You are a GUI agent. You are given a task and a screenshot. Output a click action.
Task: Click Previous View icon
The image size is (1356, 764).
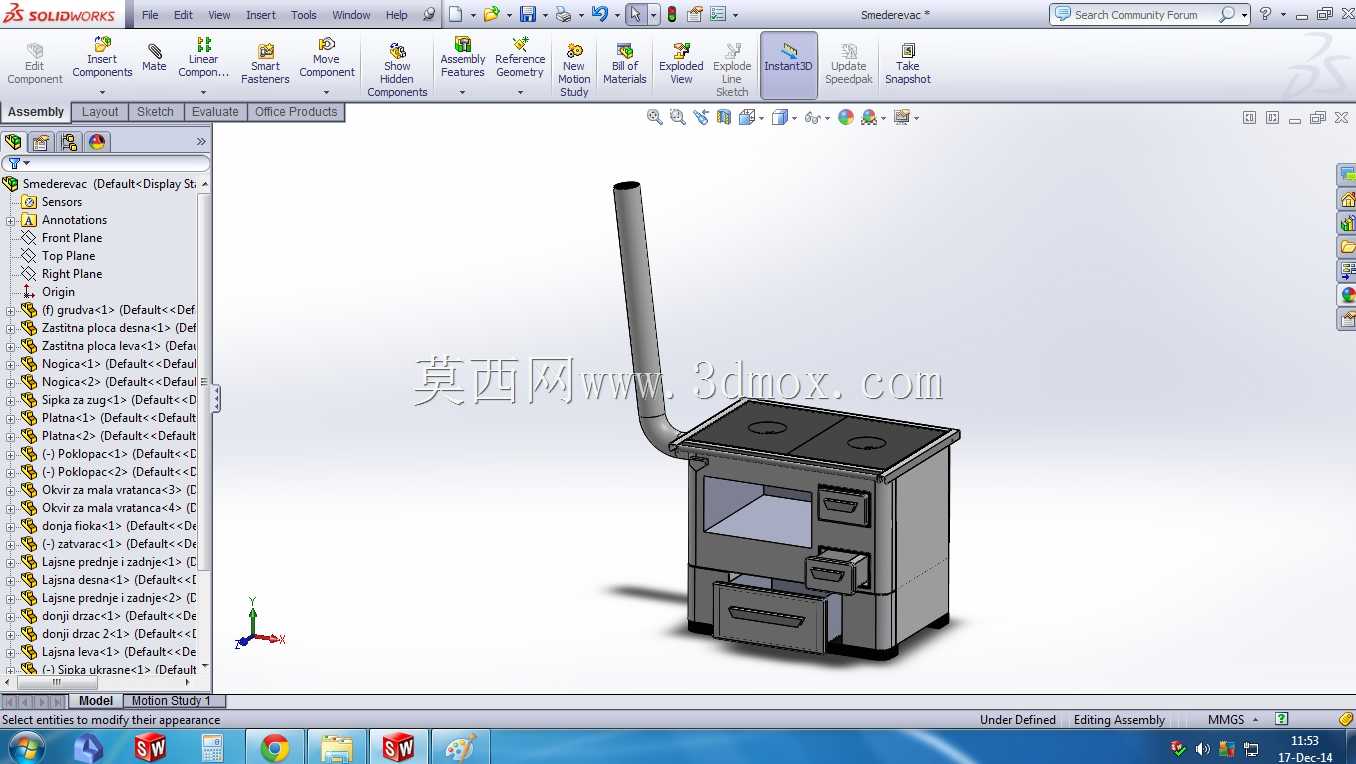point(700,117)
